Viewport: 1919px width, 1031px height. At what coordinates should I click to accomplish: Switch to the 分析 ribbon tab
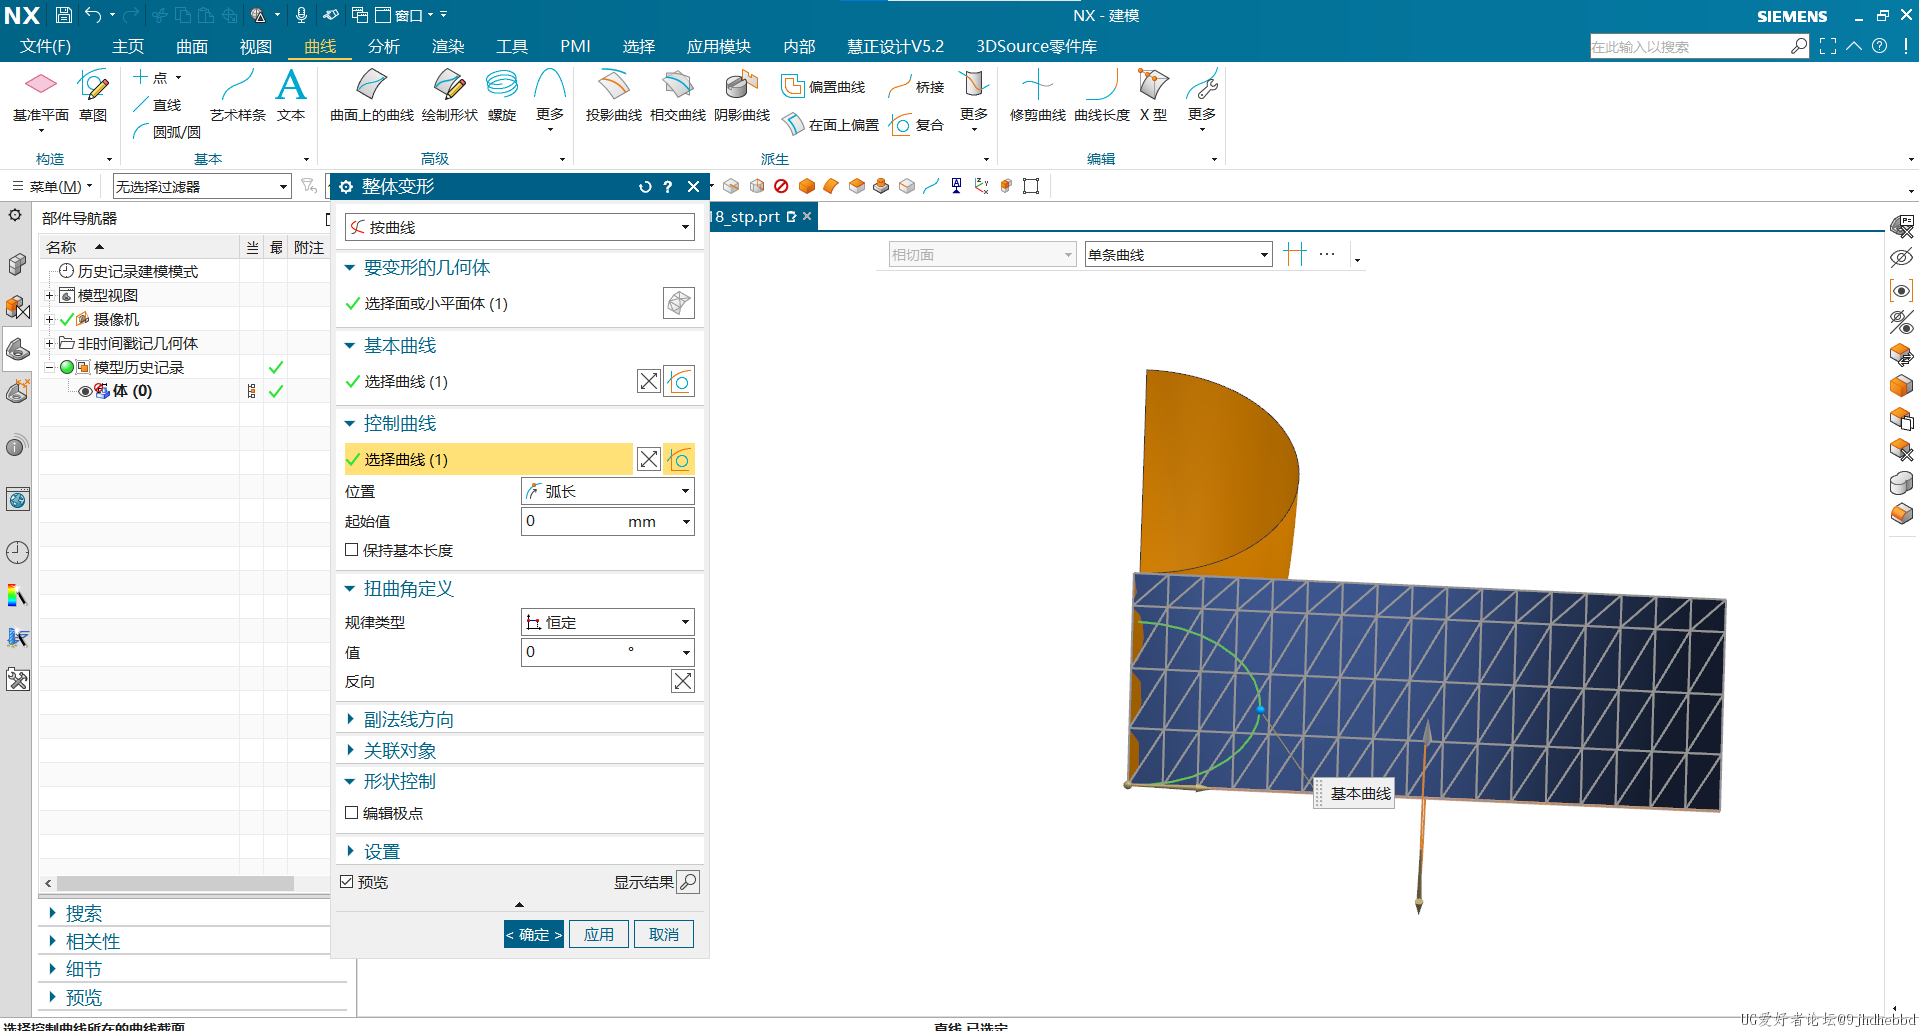point(384,46)
